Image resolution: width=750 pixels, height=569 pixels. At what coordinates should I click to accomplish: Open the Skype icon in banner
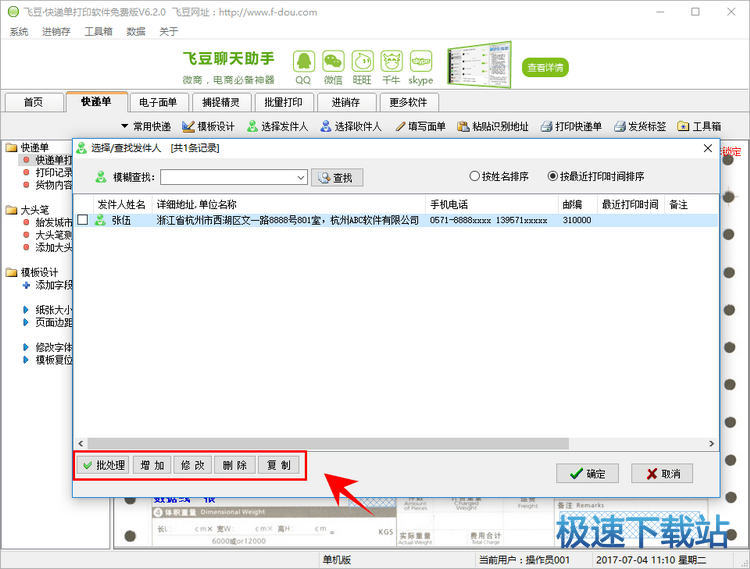(421, 62)
